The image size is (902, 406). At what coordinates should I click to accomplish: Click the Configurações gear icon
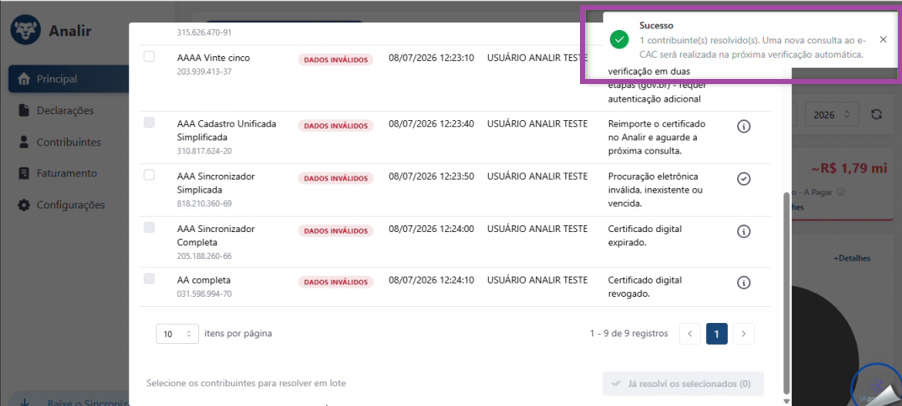pos(24,205)
